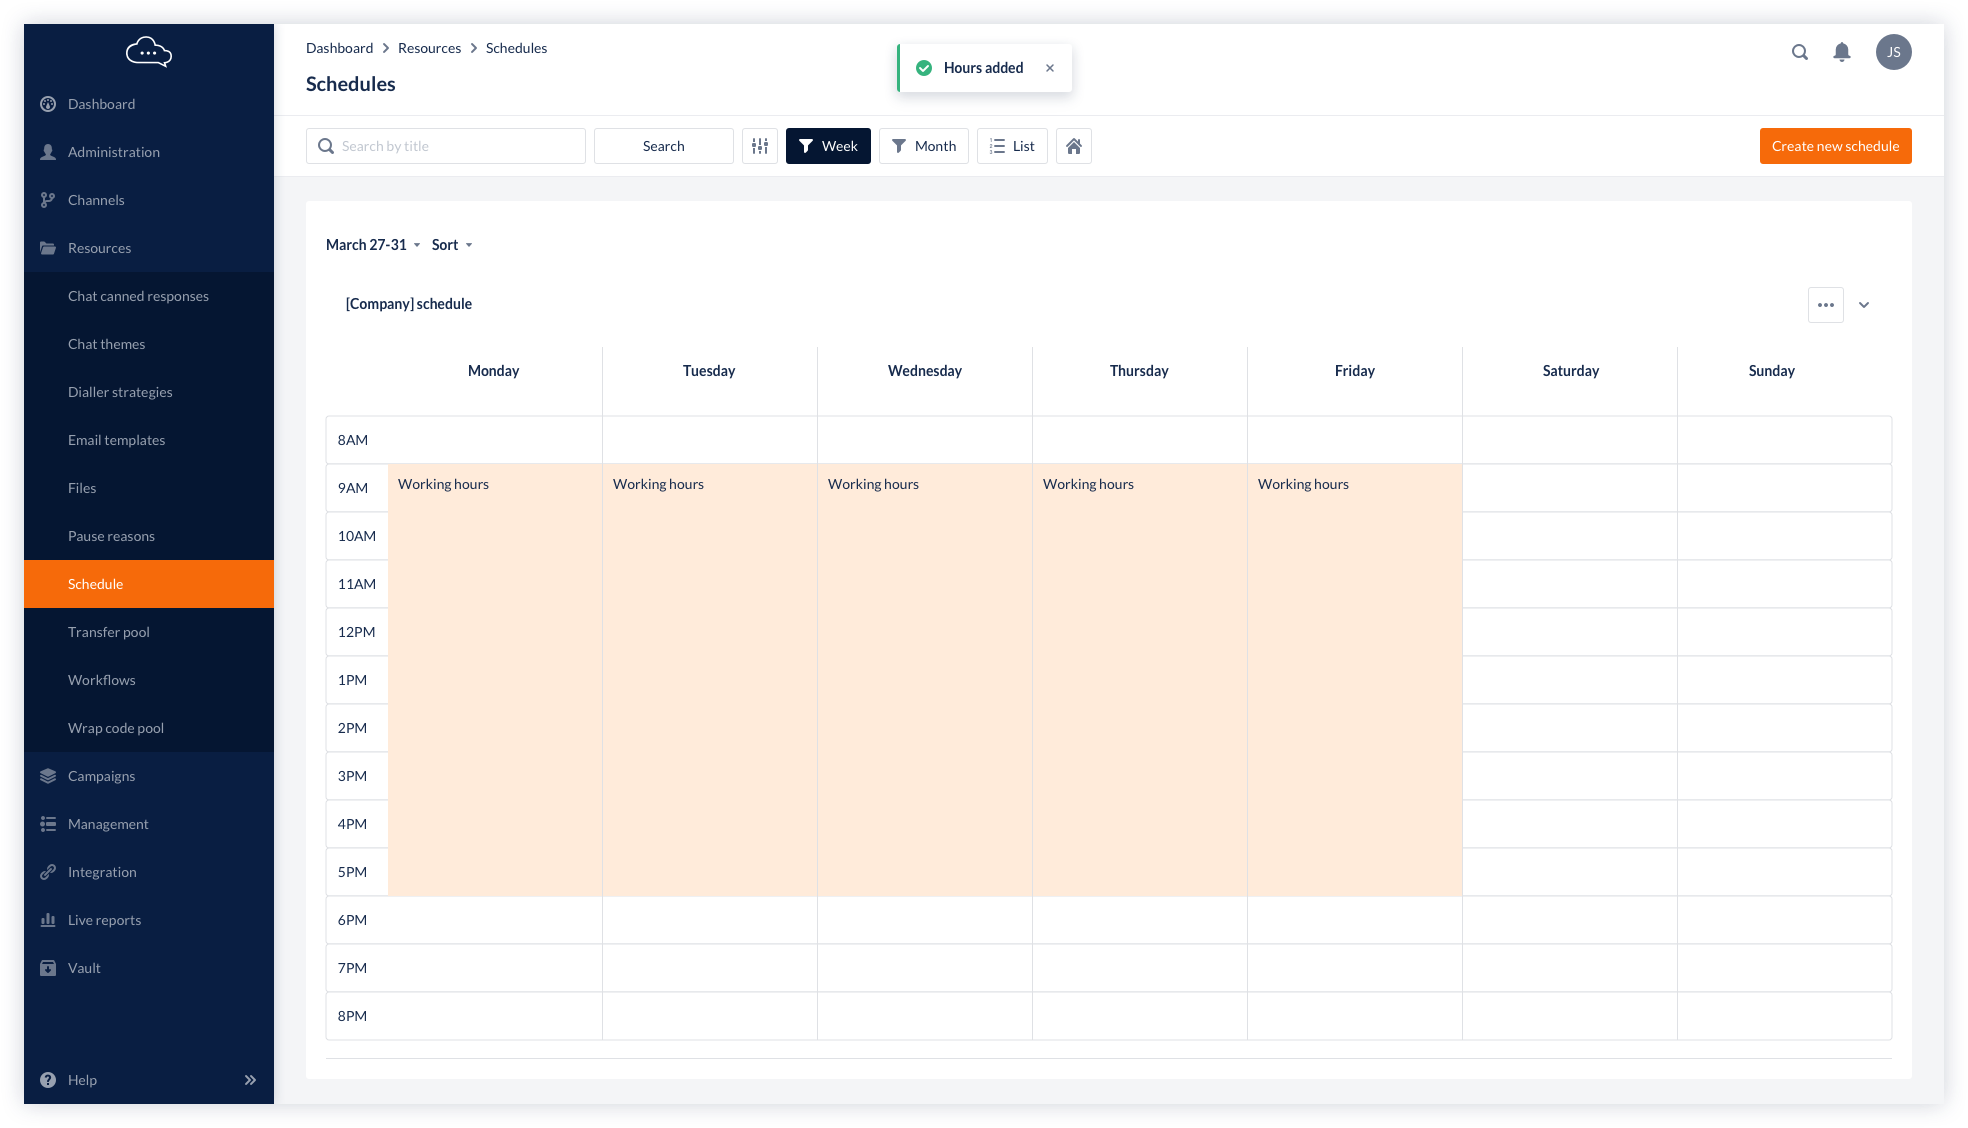
Task: Switch to Month view
Action: (x=923, y=146)
